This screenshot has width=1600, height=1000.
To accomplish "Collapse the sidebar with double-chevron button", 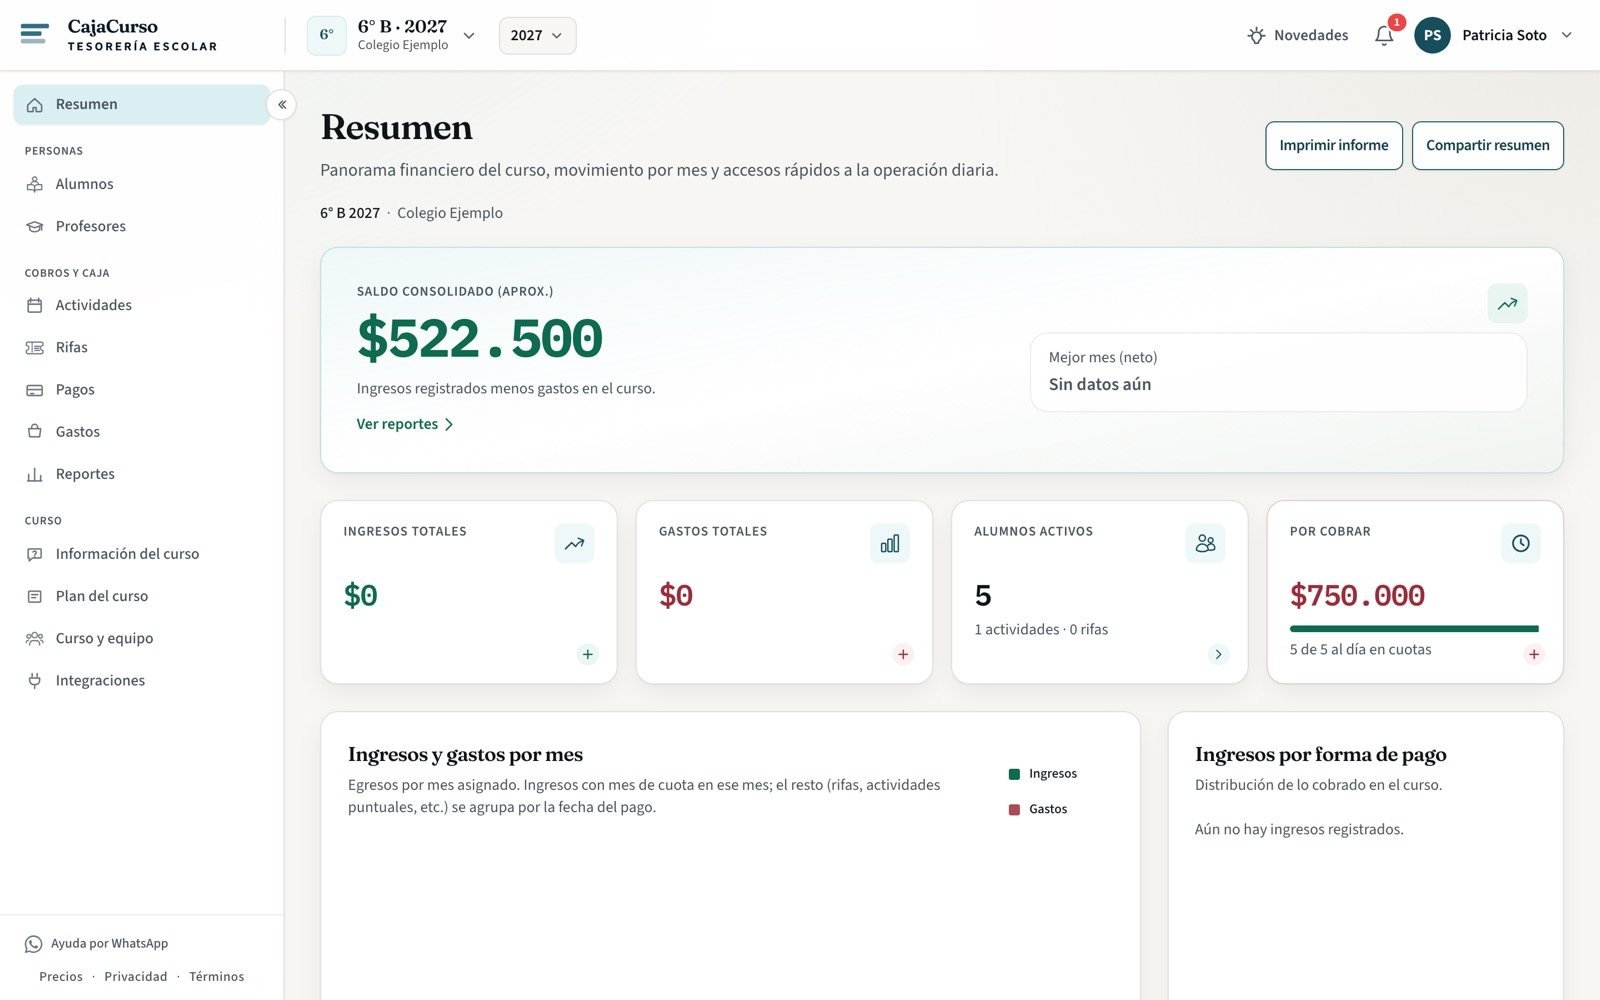I will [282, 104].
